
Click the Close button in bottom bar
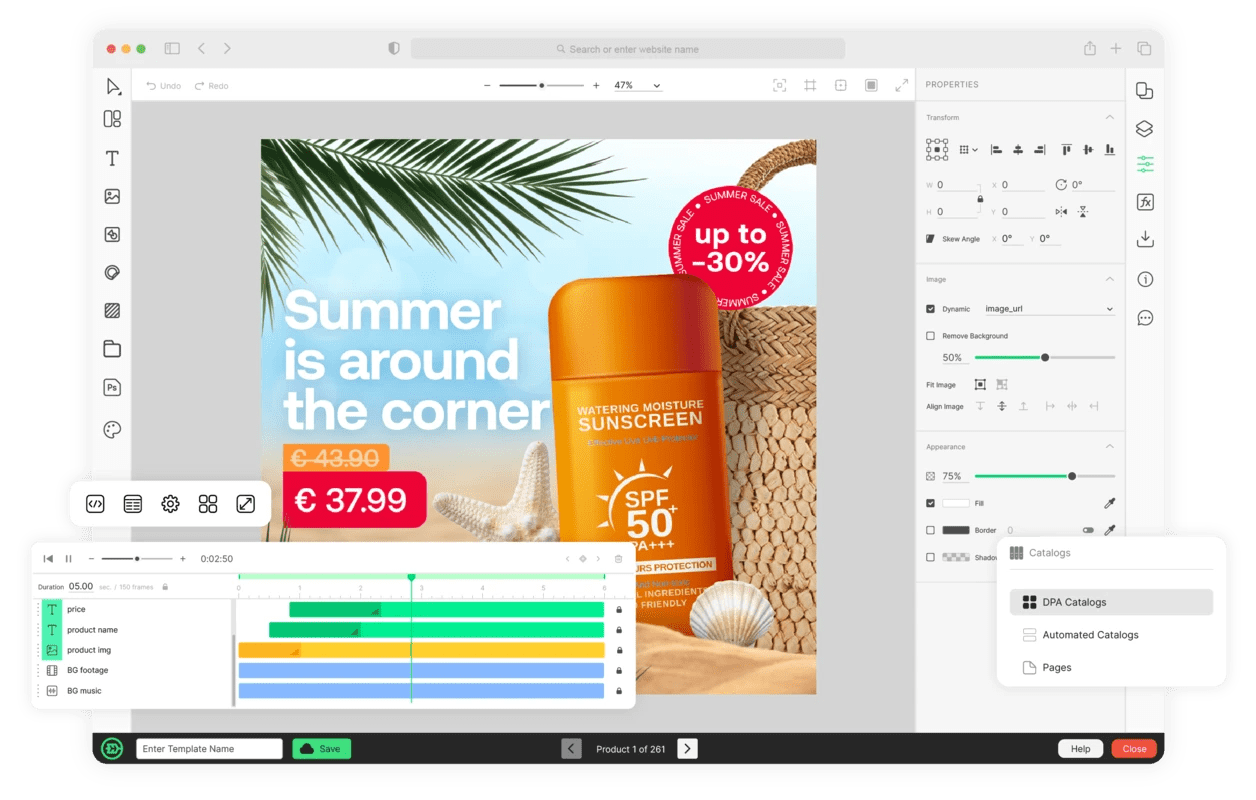1134,749
